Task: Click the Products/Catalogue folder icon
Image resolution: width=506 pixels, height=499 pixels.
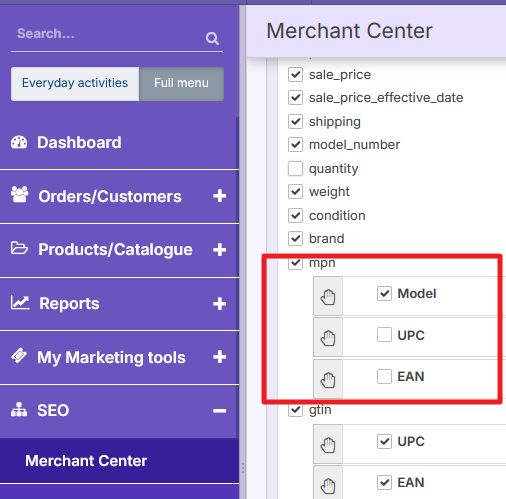Action: (x=19, y=248)
